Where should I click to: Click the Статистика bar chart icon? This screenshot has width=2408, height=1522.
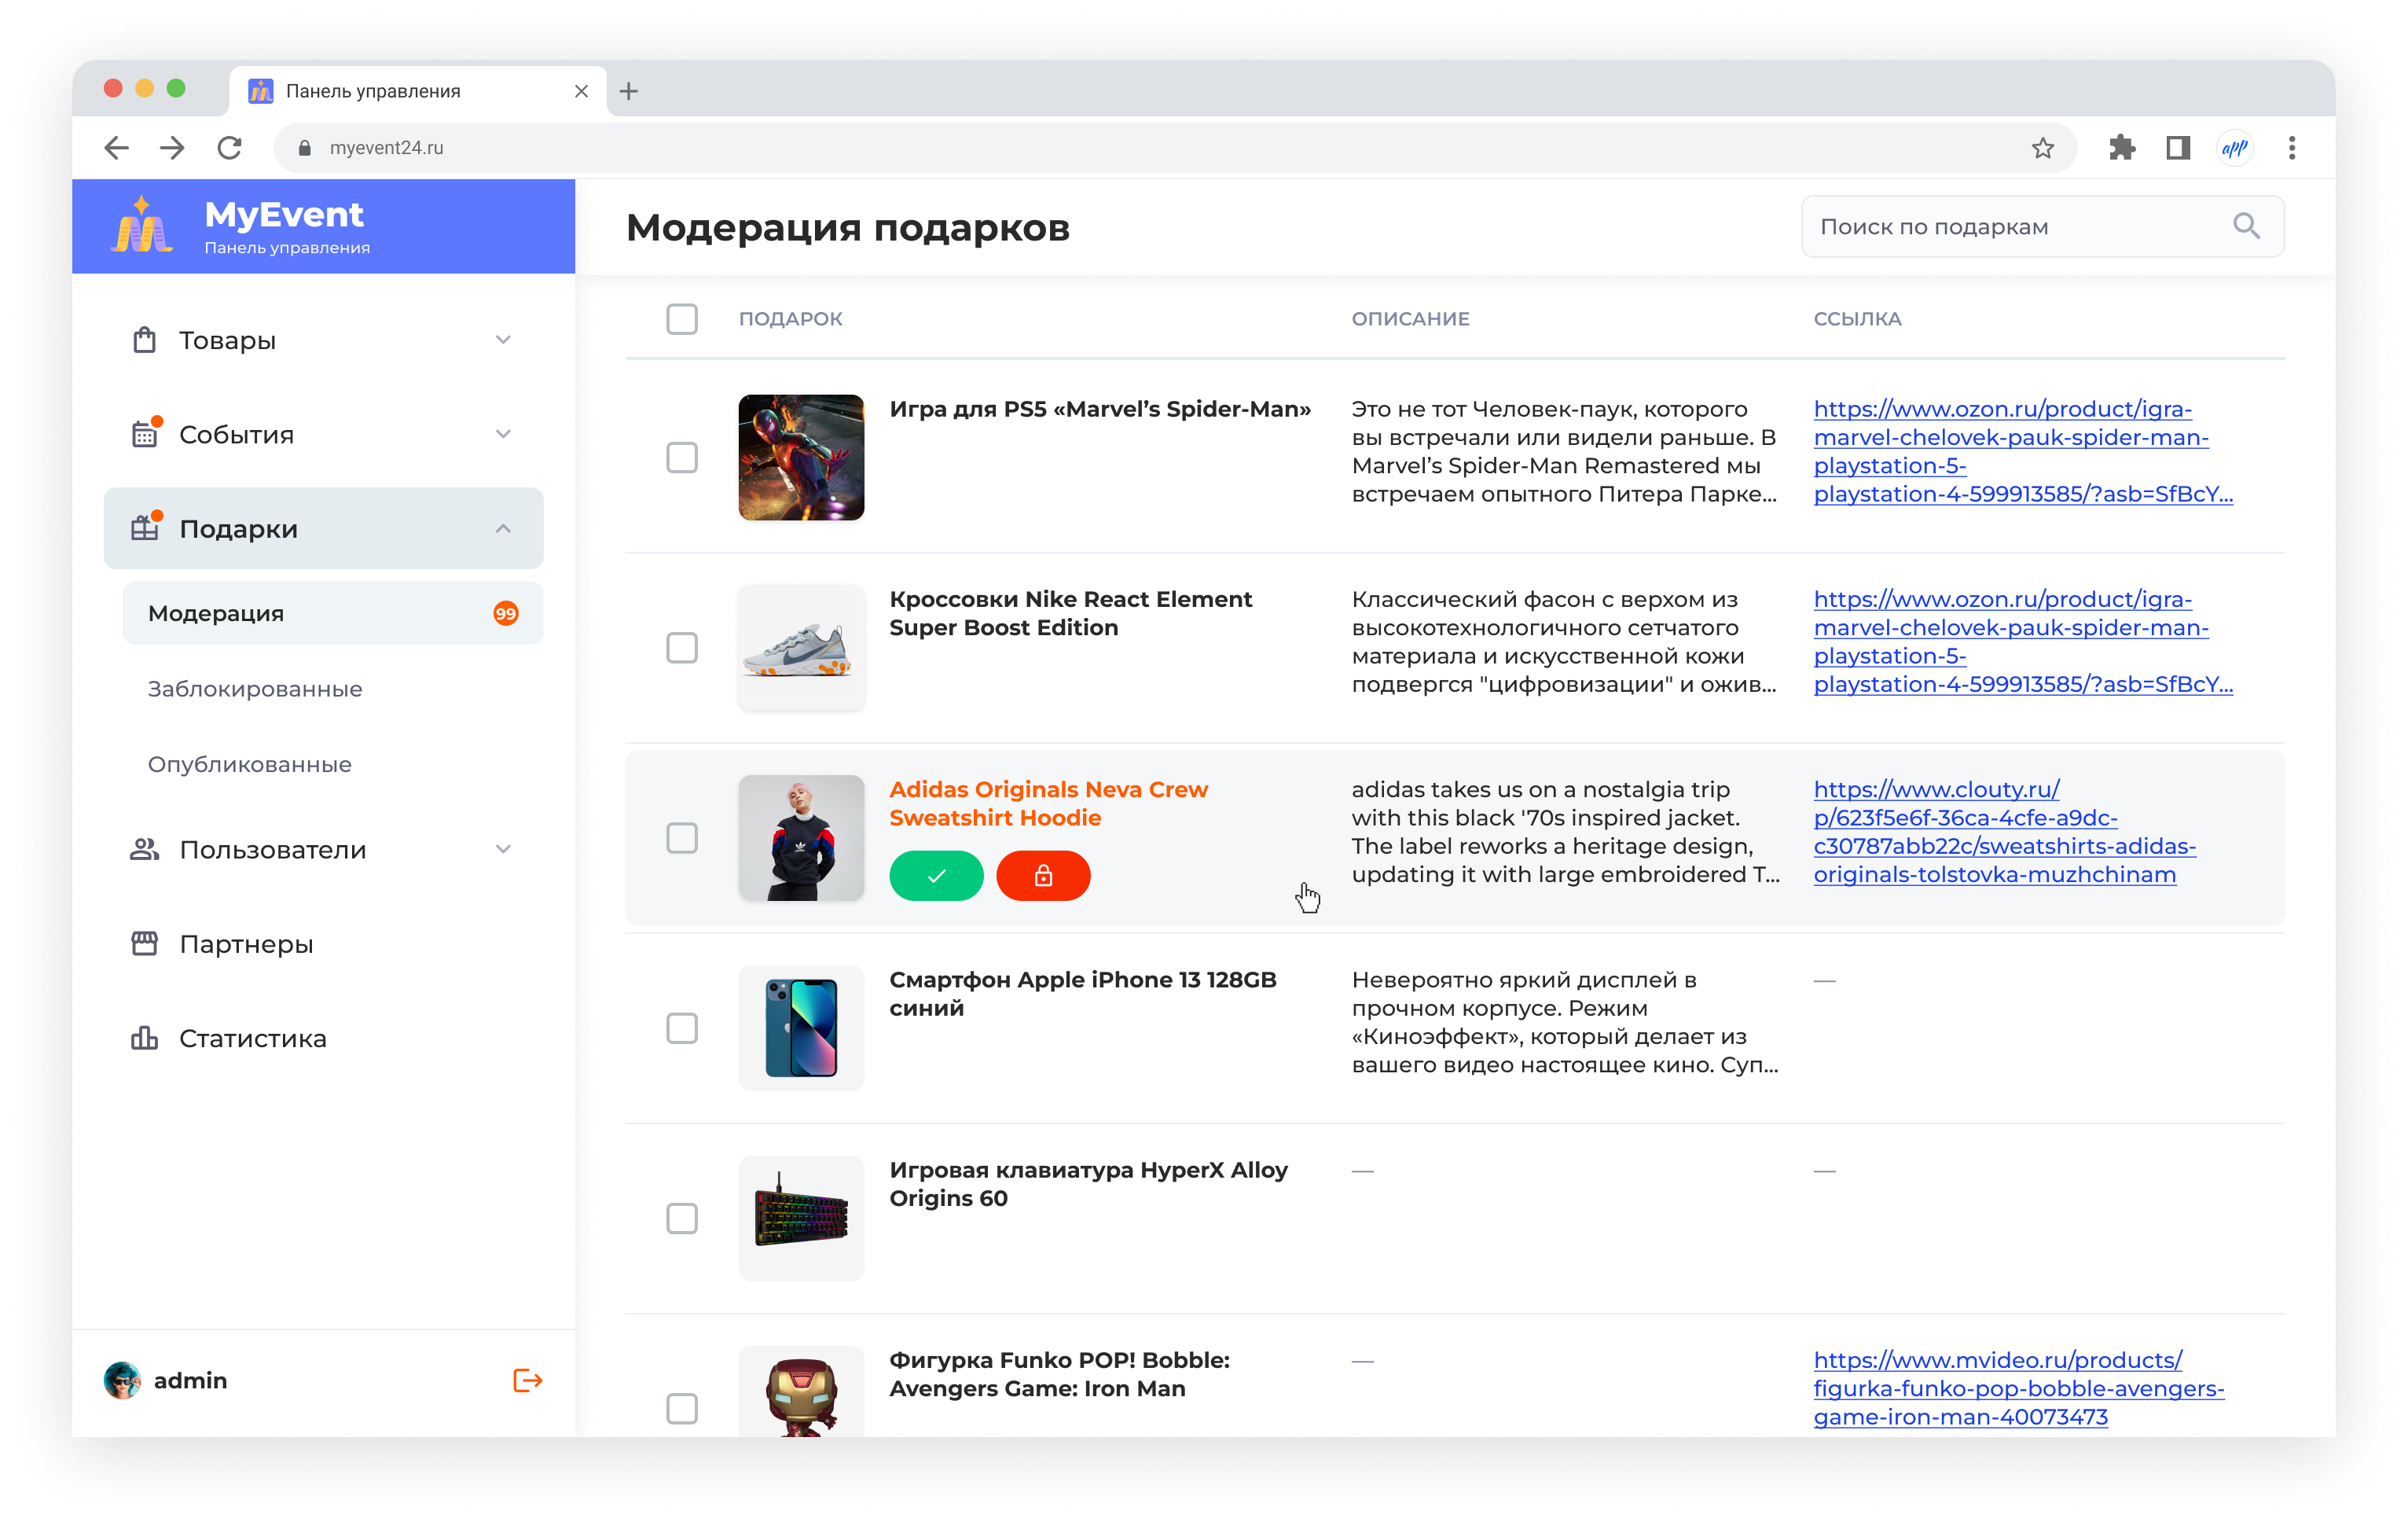click(144, 1038)
